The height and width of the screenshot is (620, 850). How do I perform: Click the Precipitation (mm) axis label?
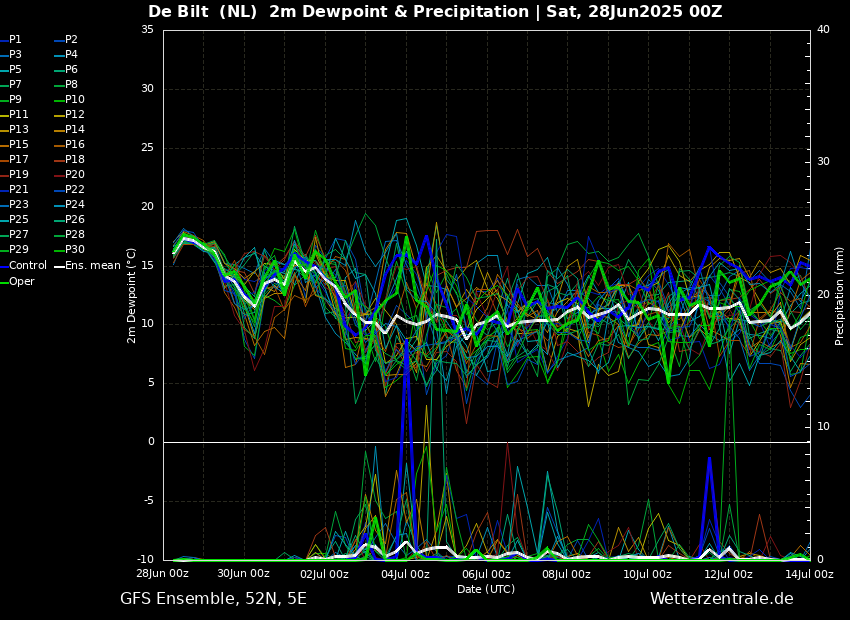tap(839, 295)
